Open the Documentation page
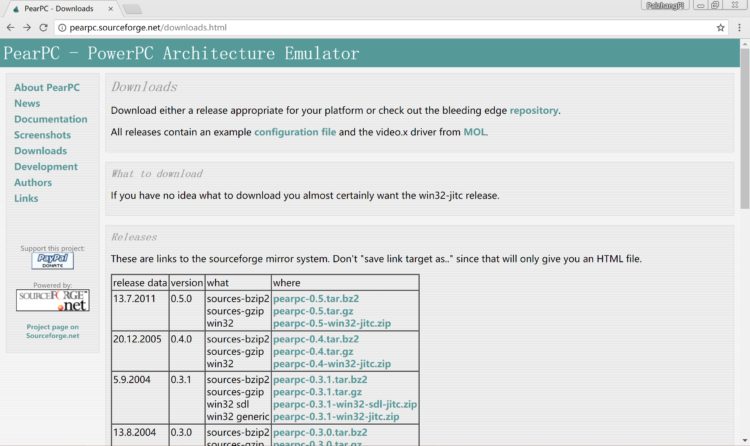The height and width of the screenshot is (446, 750). tap(51, 119)
